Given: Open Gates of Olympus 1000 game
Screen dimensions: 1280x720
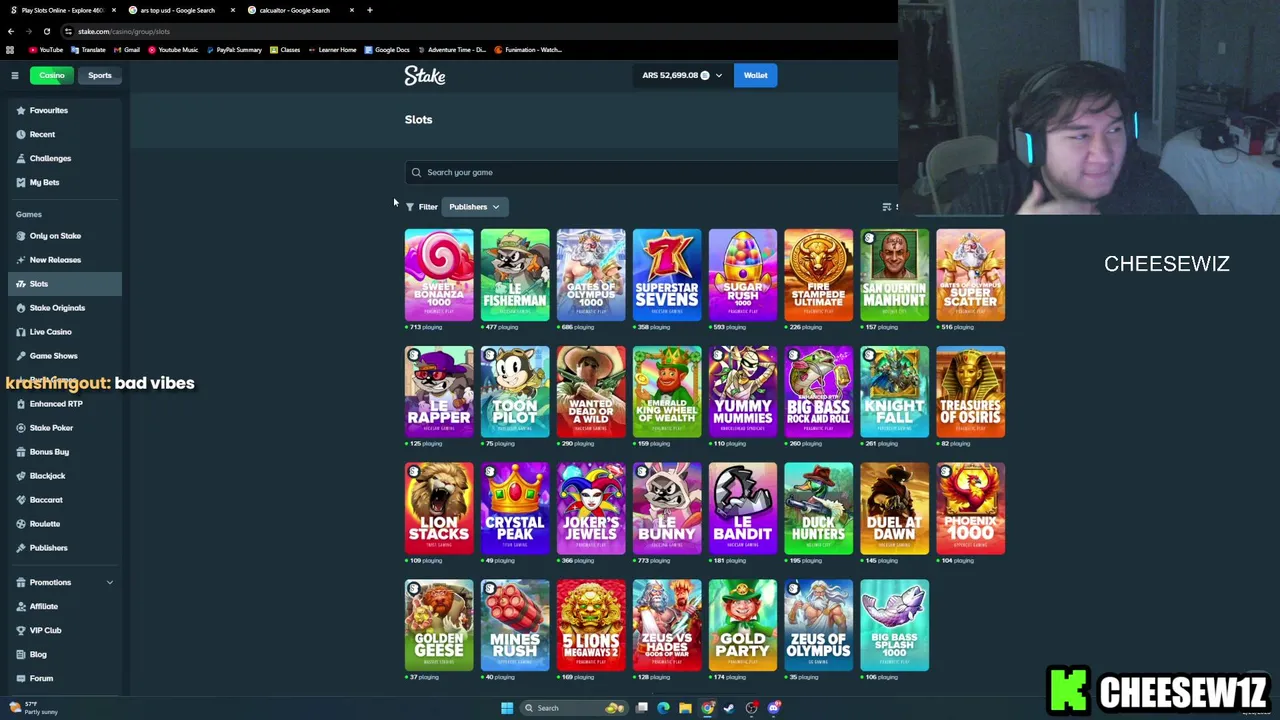Looking at the screenshot, I should pos(591,275).
